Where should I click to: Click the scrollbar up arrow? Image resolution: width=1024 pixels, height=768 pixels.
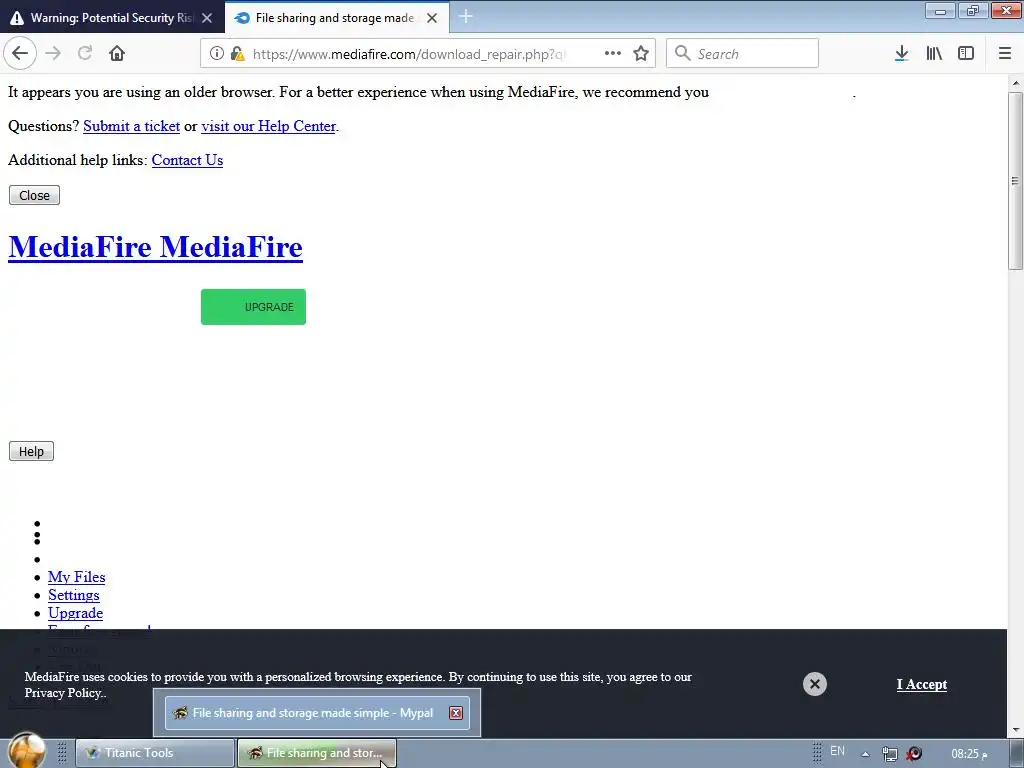[x=1016, y=83]
